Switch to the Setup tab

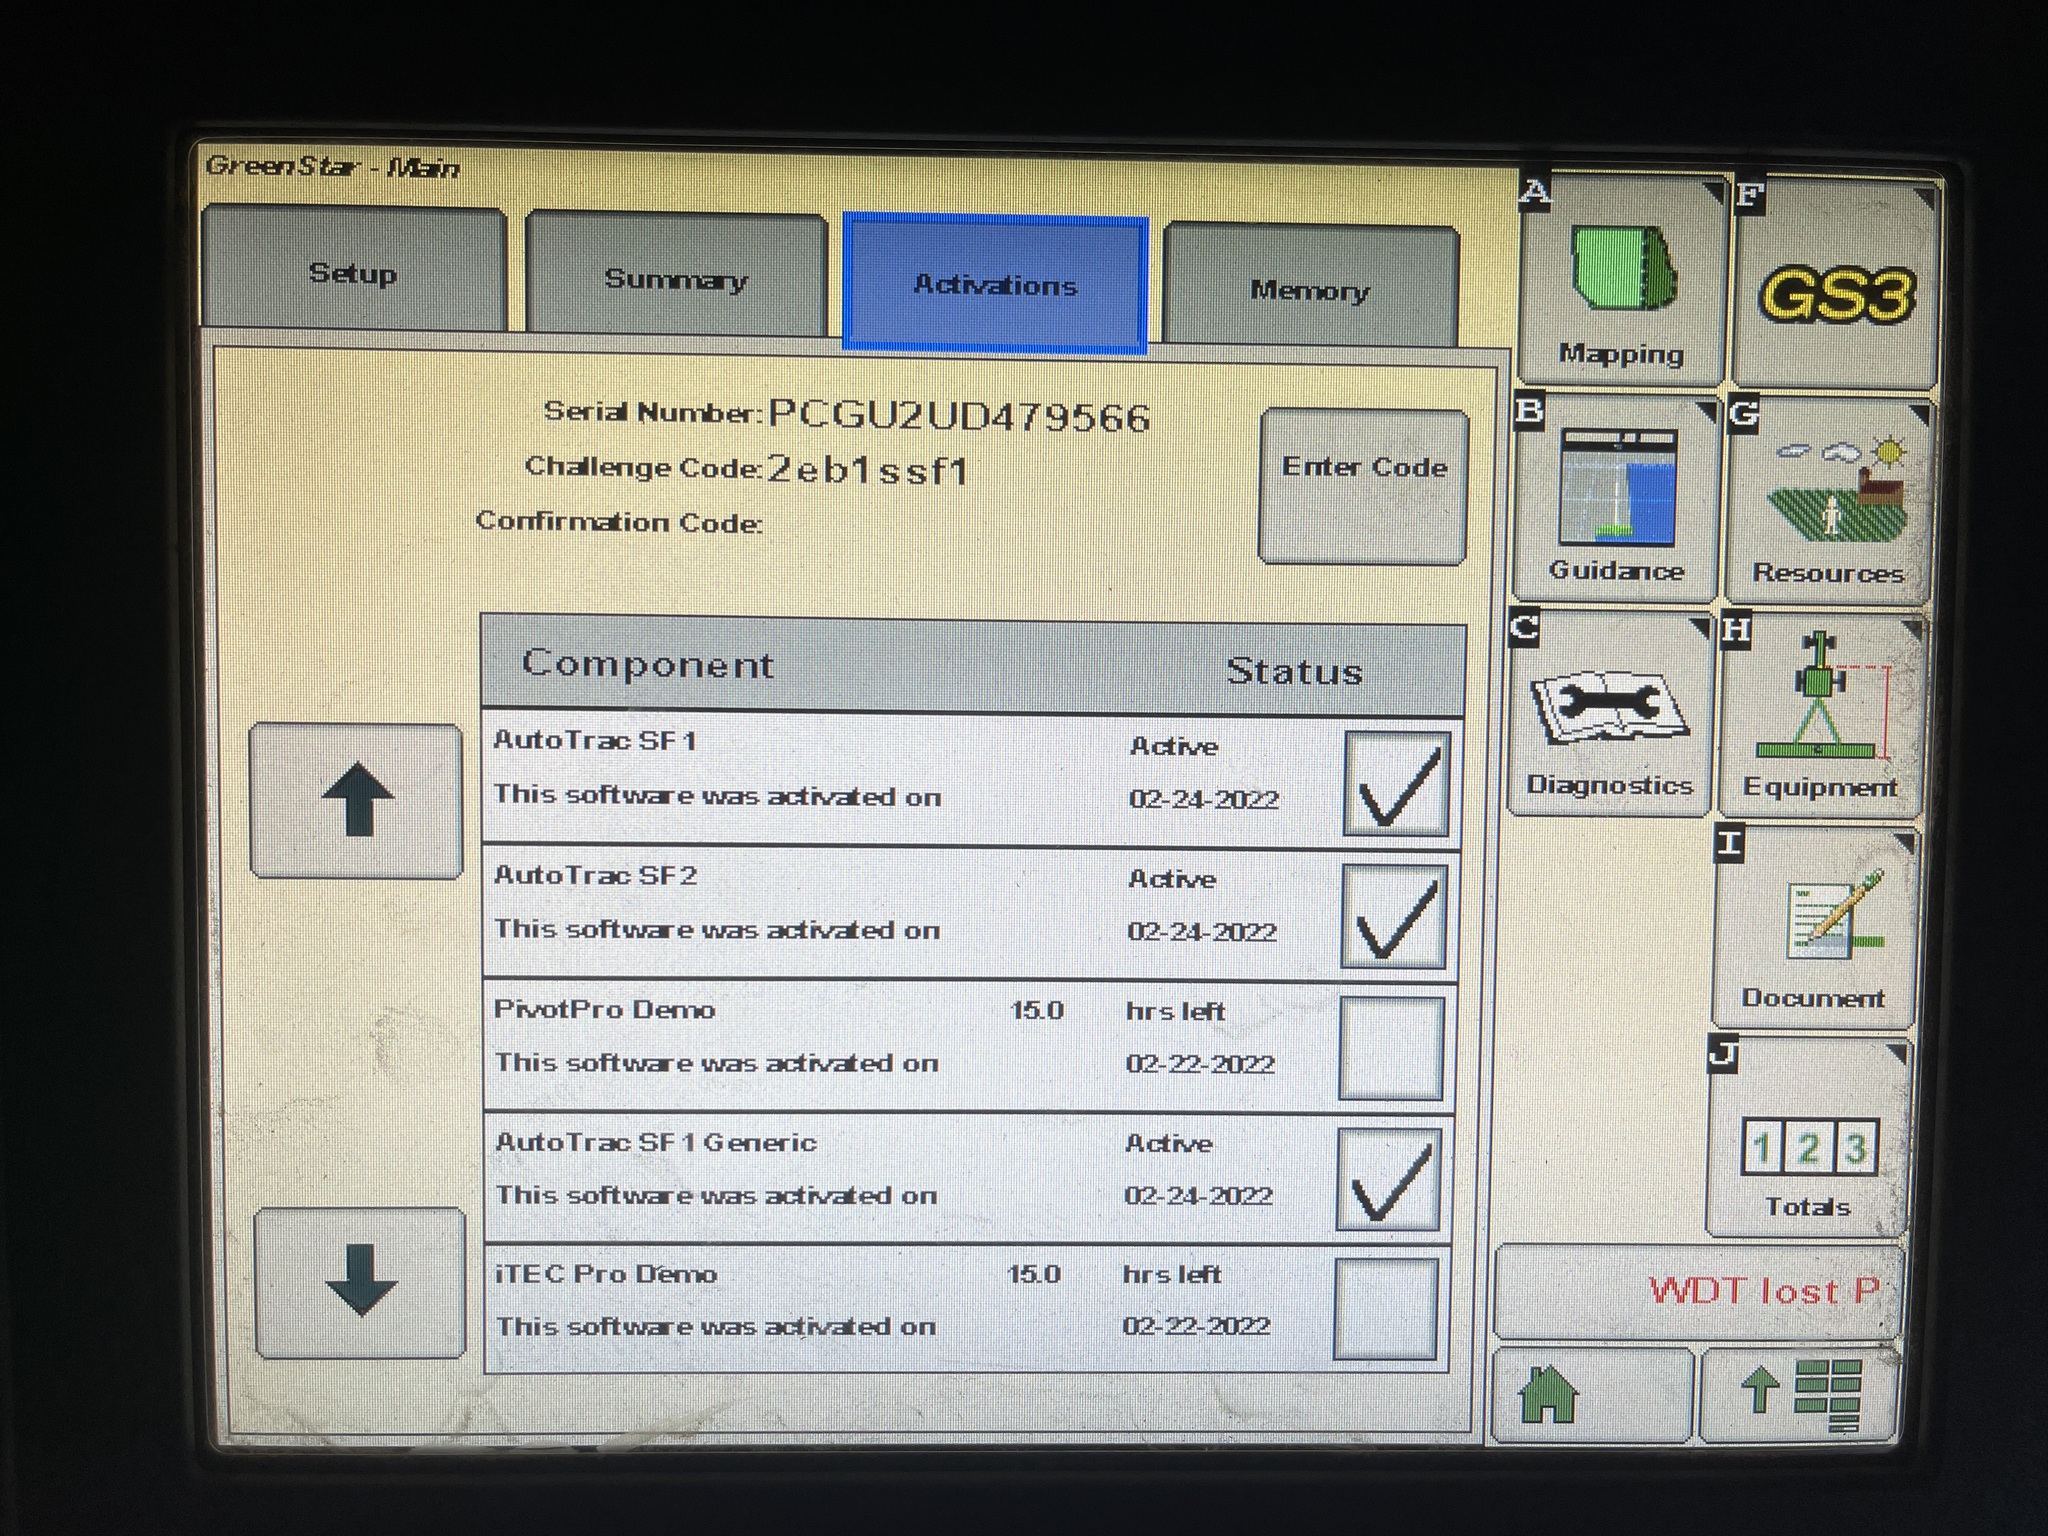click(354, 270)
